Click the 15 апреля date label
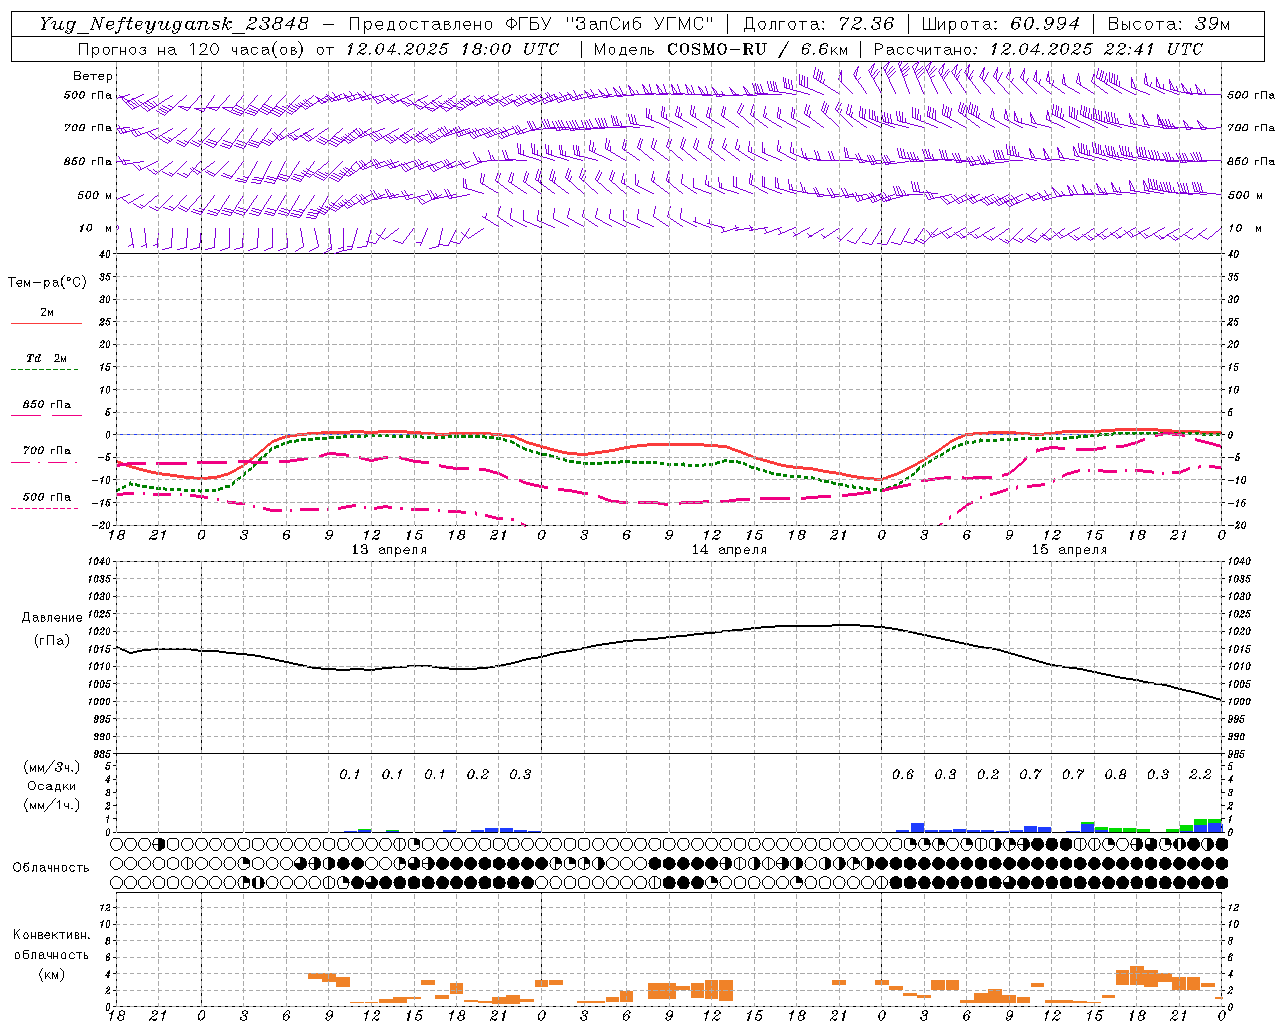The image size is (1280, 1024). 1069,550
